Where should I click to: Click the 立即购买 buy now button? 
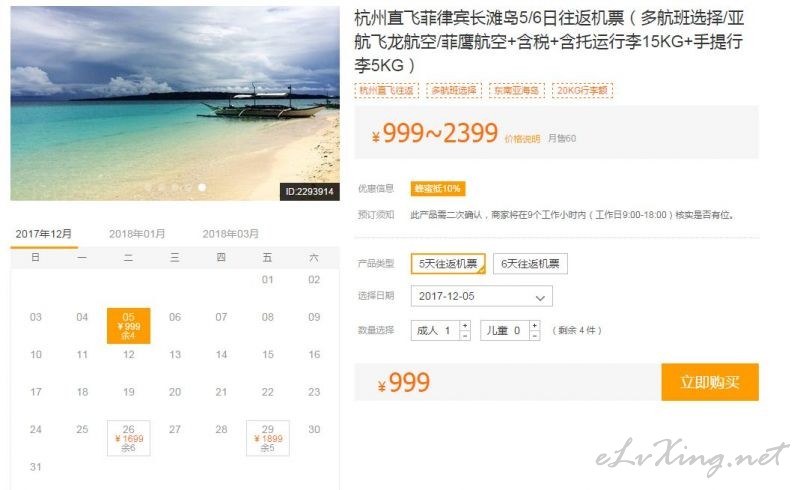coord(710,382)
